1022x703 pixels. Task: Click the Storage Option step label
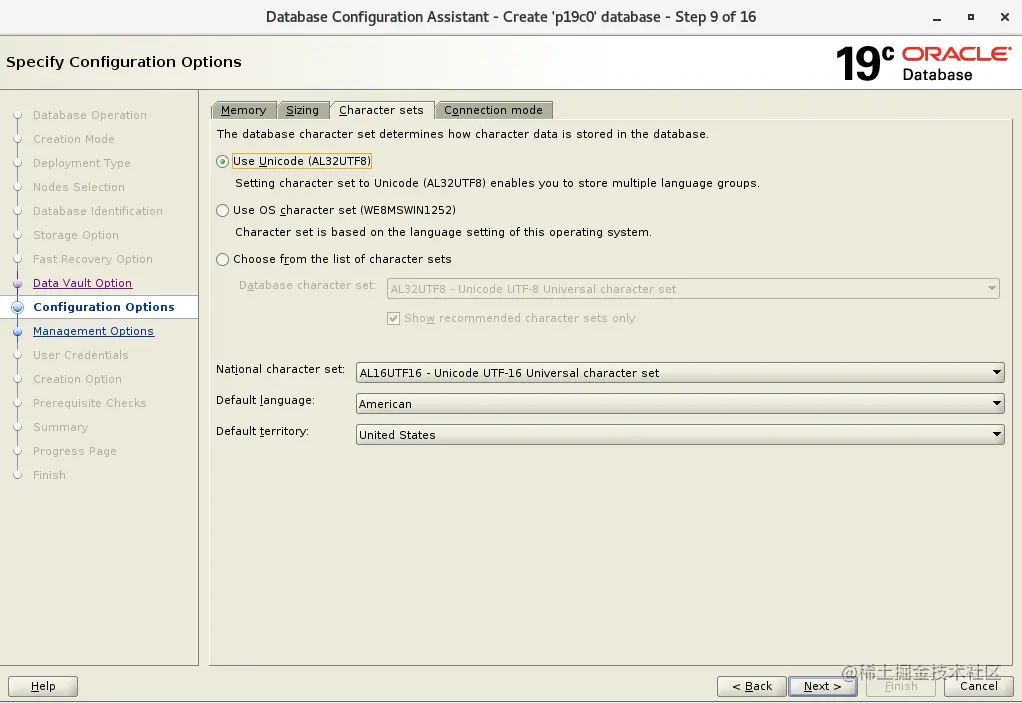point(76,235)
